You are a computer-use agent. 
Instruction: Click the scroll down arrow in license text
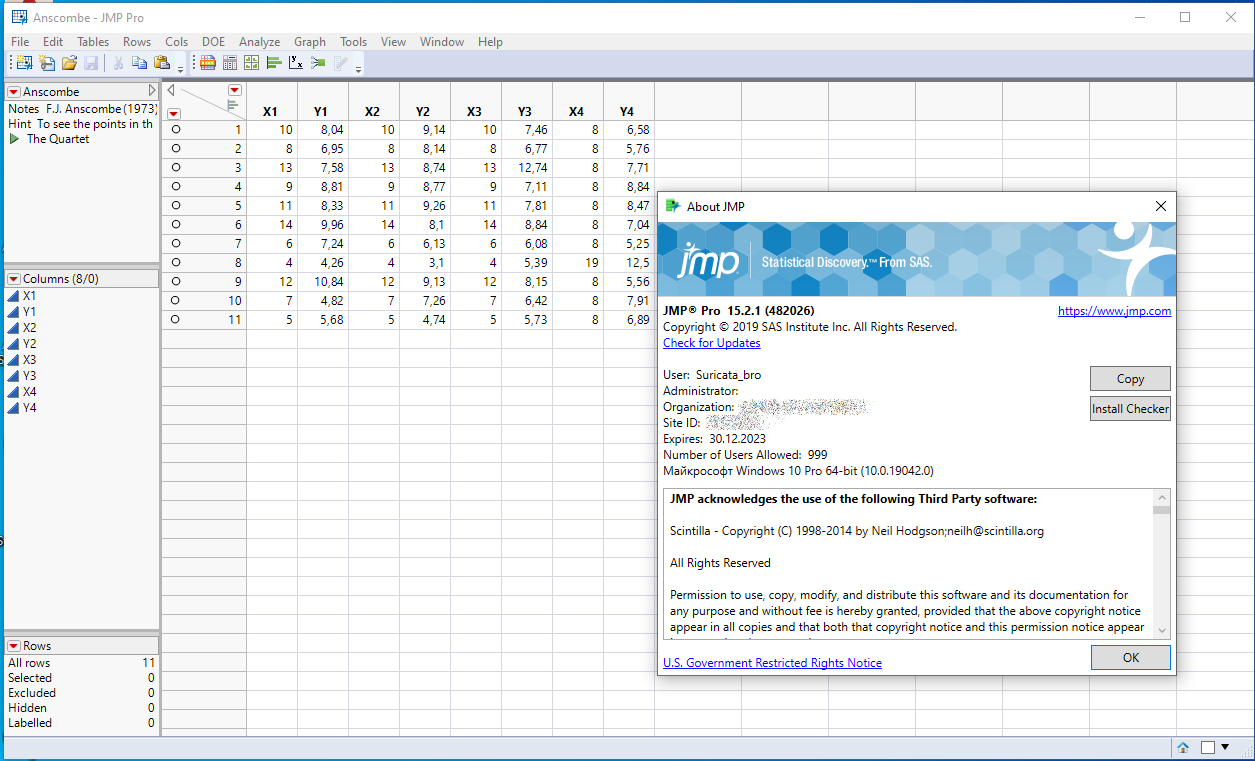point(1161,629)
